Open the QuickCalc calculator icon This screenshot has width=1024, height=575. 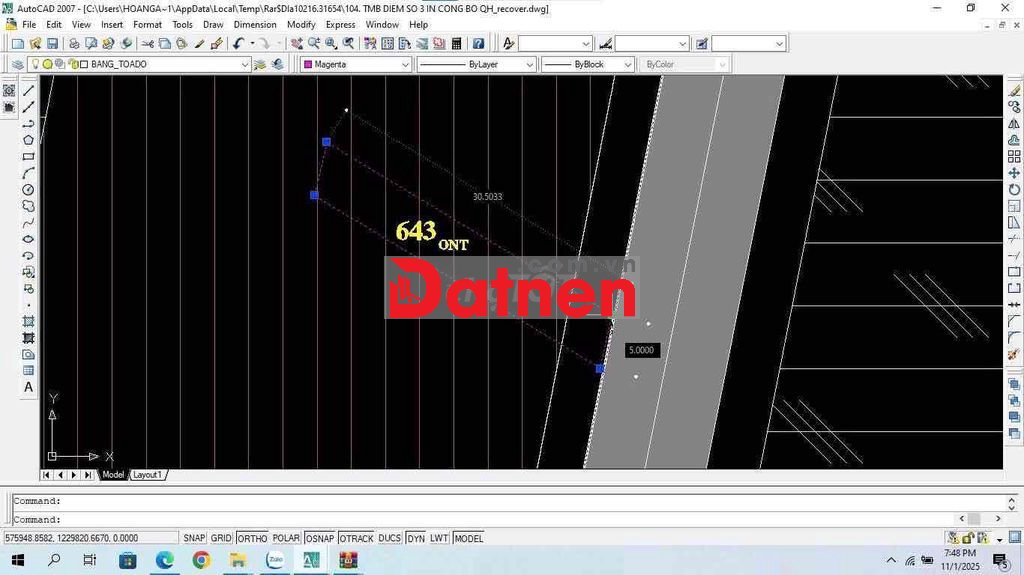click(x=457, y=44)
